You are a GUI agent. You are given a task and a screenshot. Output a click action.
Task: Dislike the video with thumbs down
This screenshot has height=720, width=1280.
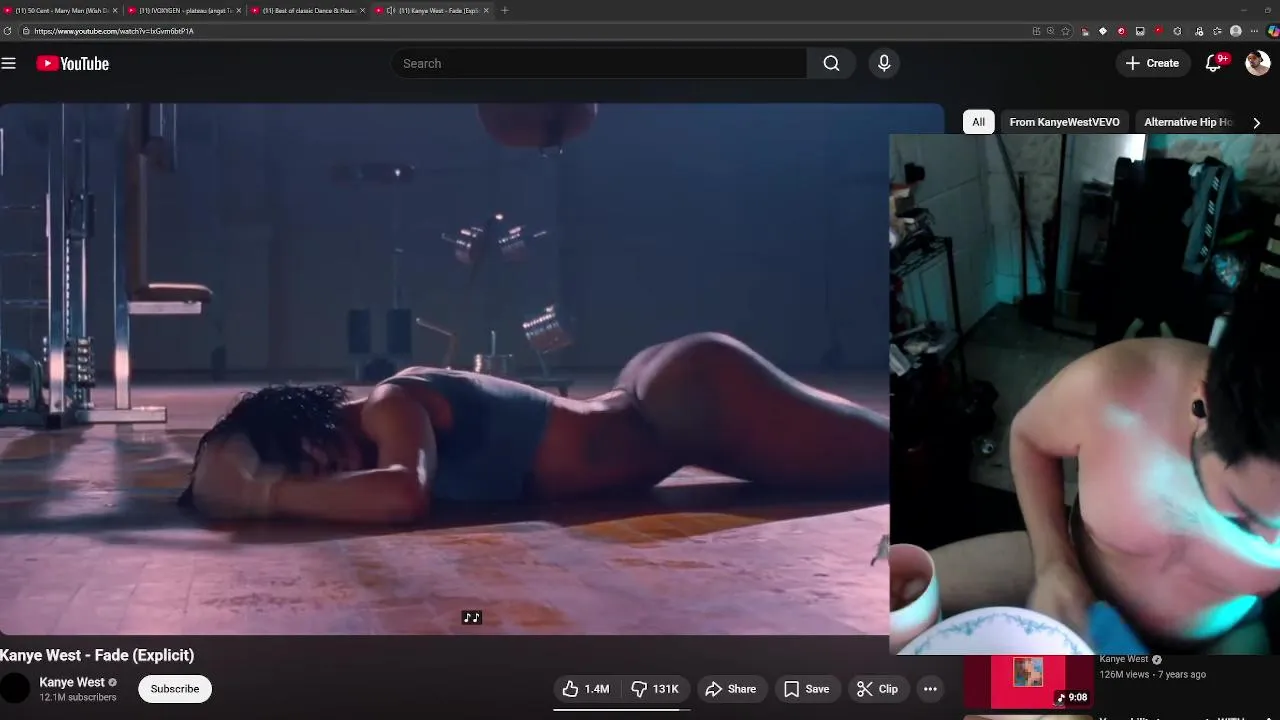tap(655, 689)
